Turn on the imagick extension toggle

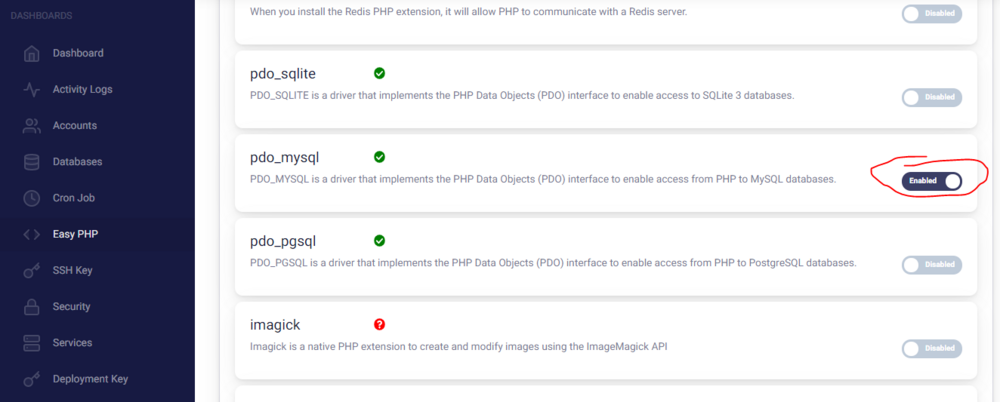(931, 348)
